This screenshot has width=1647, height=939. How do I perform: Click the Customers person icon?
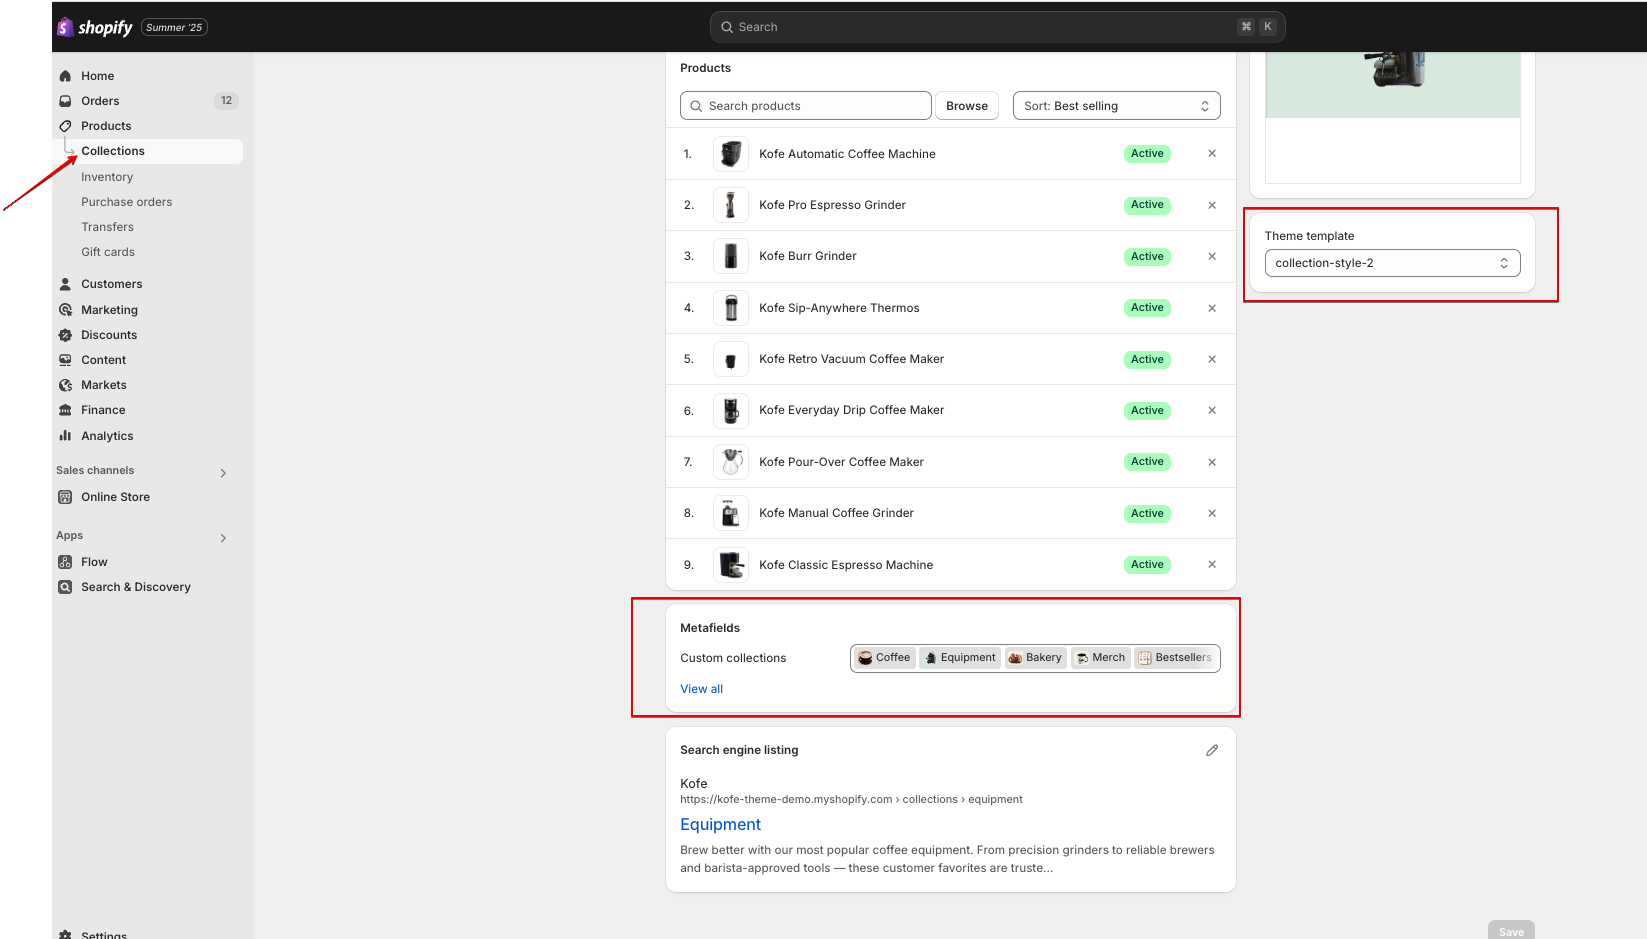point(65,284)
